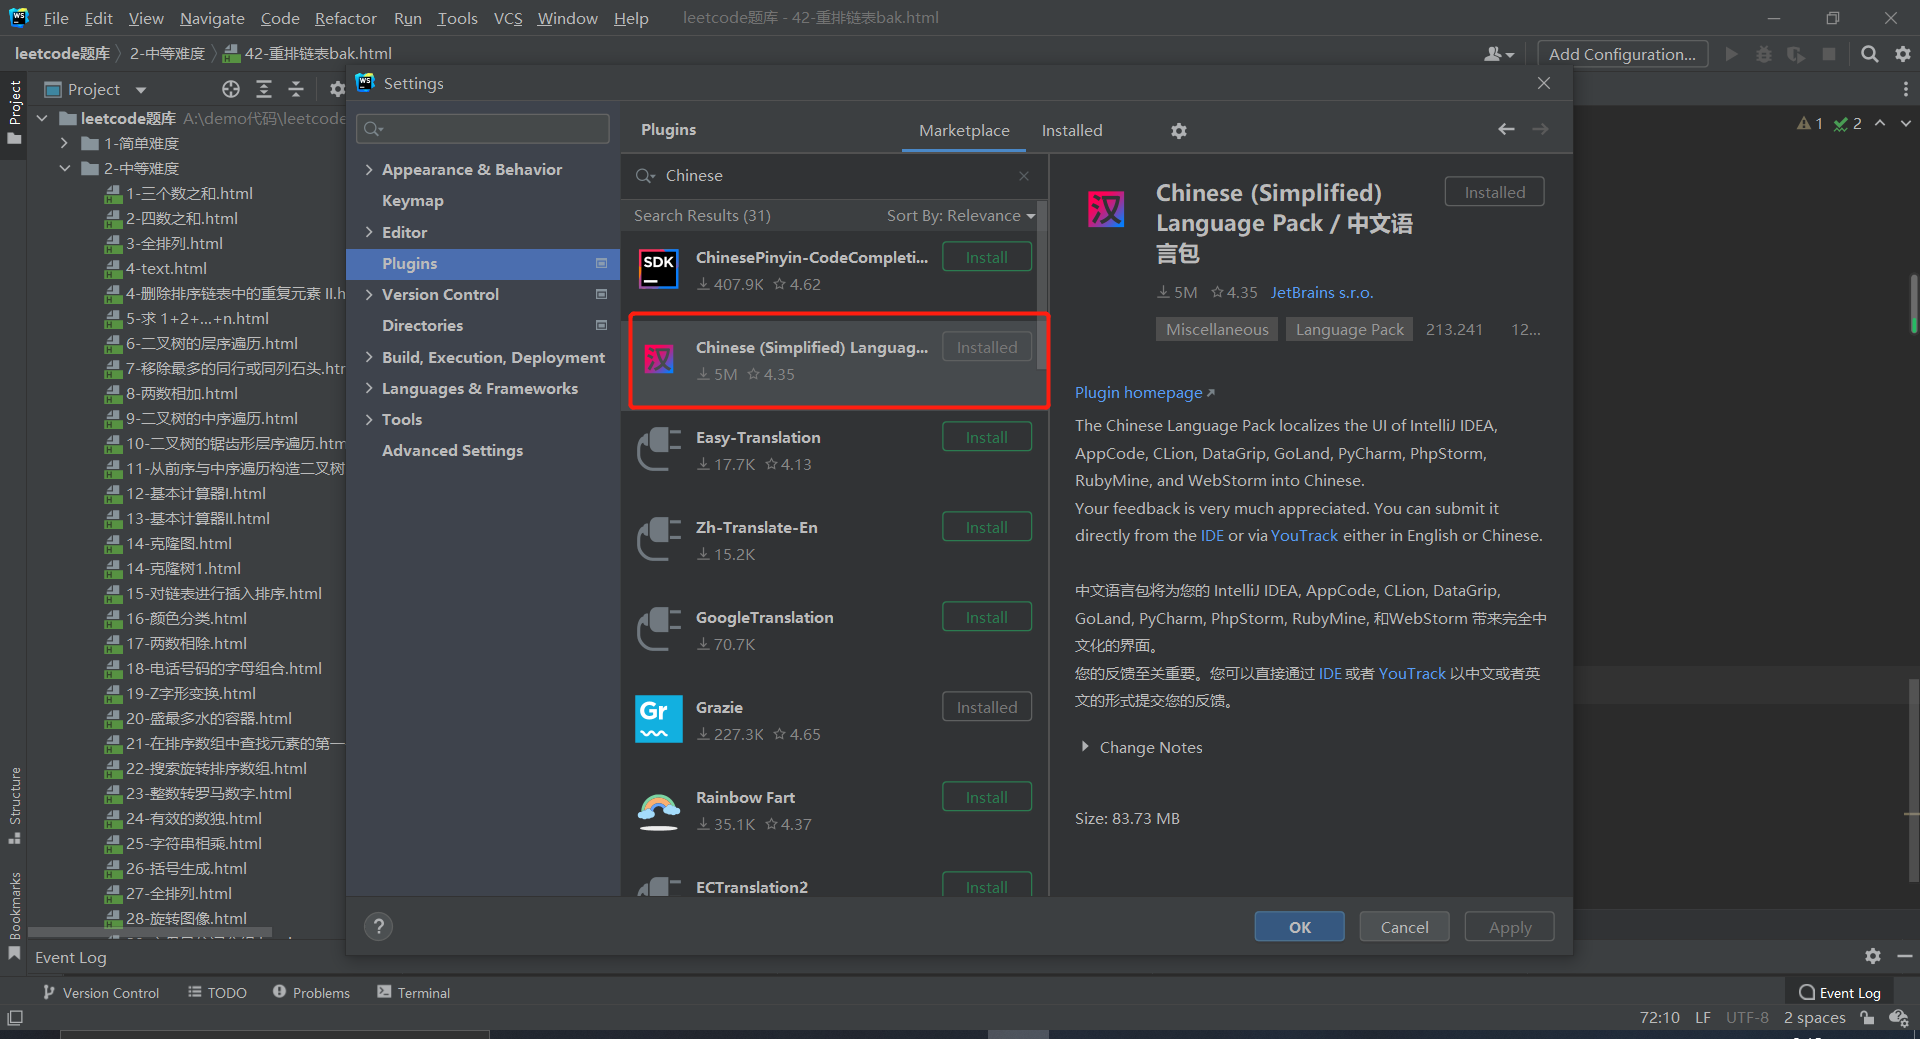
Task: Open Sort By Relevance dropdown
Action: [x=960, y=216]
